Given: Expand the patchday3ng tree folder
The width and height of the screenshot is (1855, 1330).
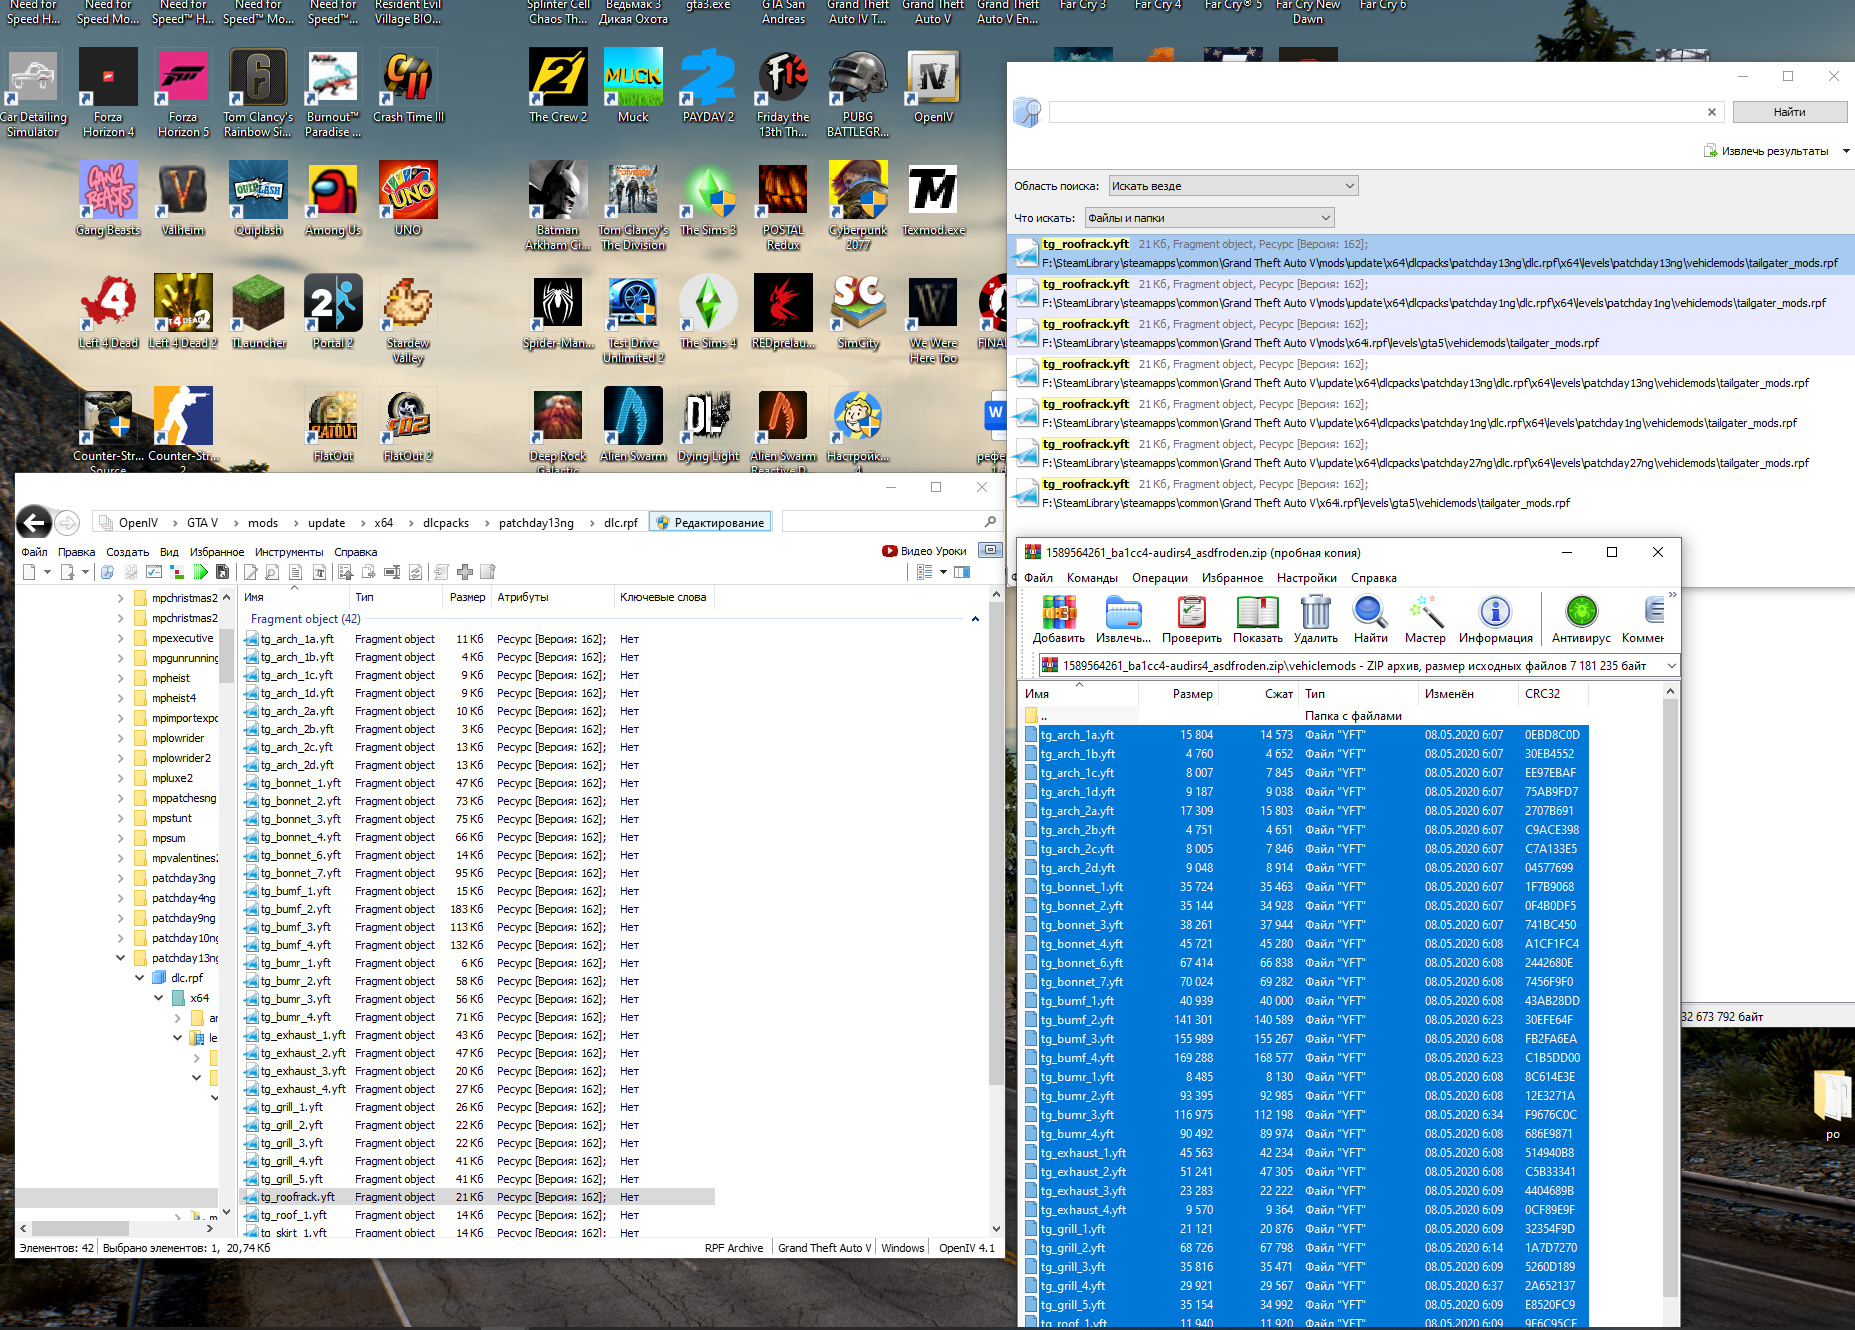Looking at the screenshot, I should pyautogui.click(x=121, y=878).
